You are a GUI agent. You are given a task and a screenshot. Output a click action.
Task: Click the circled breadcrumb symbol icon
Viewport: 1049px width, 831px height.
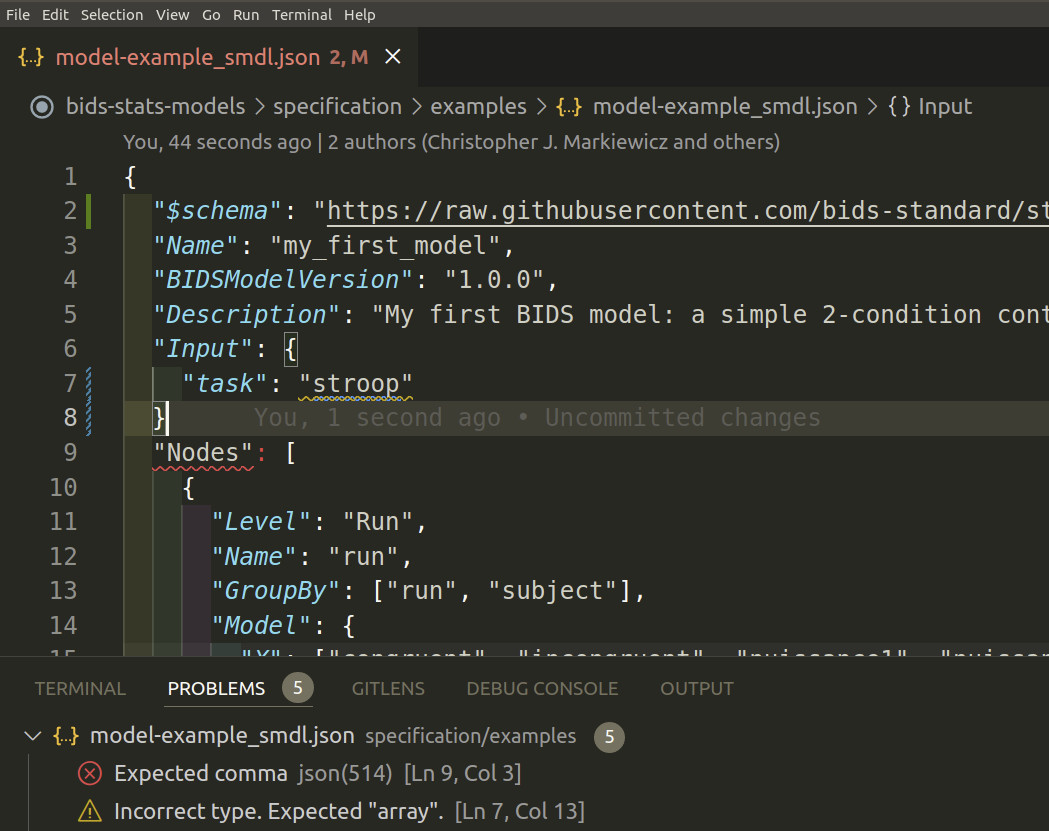[x=42, y=106]
